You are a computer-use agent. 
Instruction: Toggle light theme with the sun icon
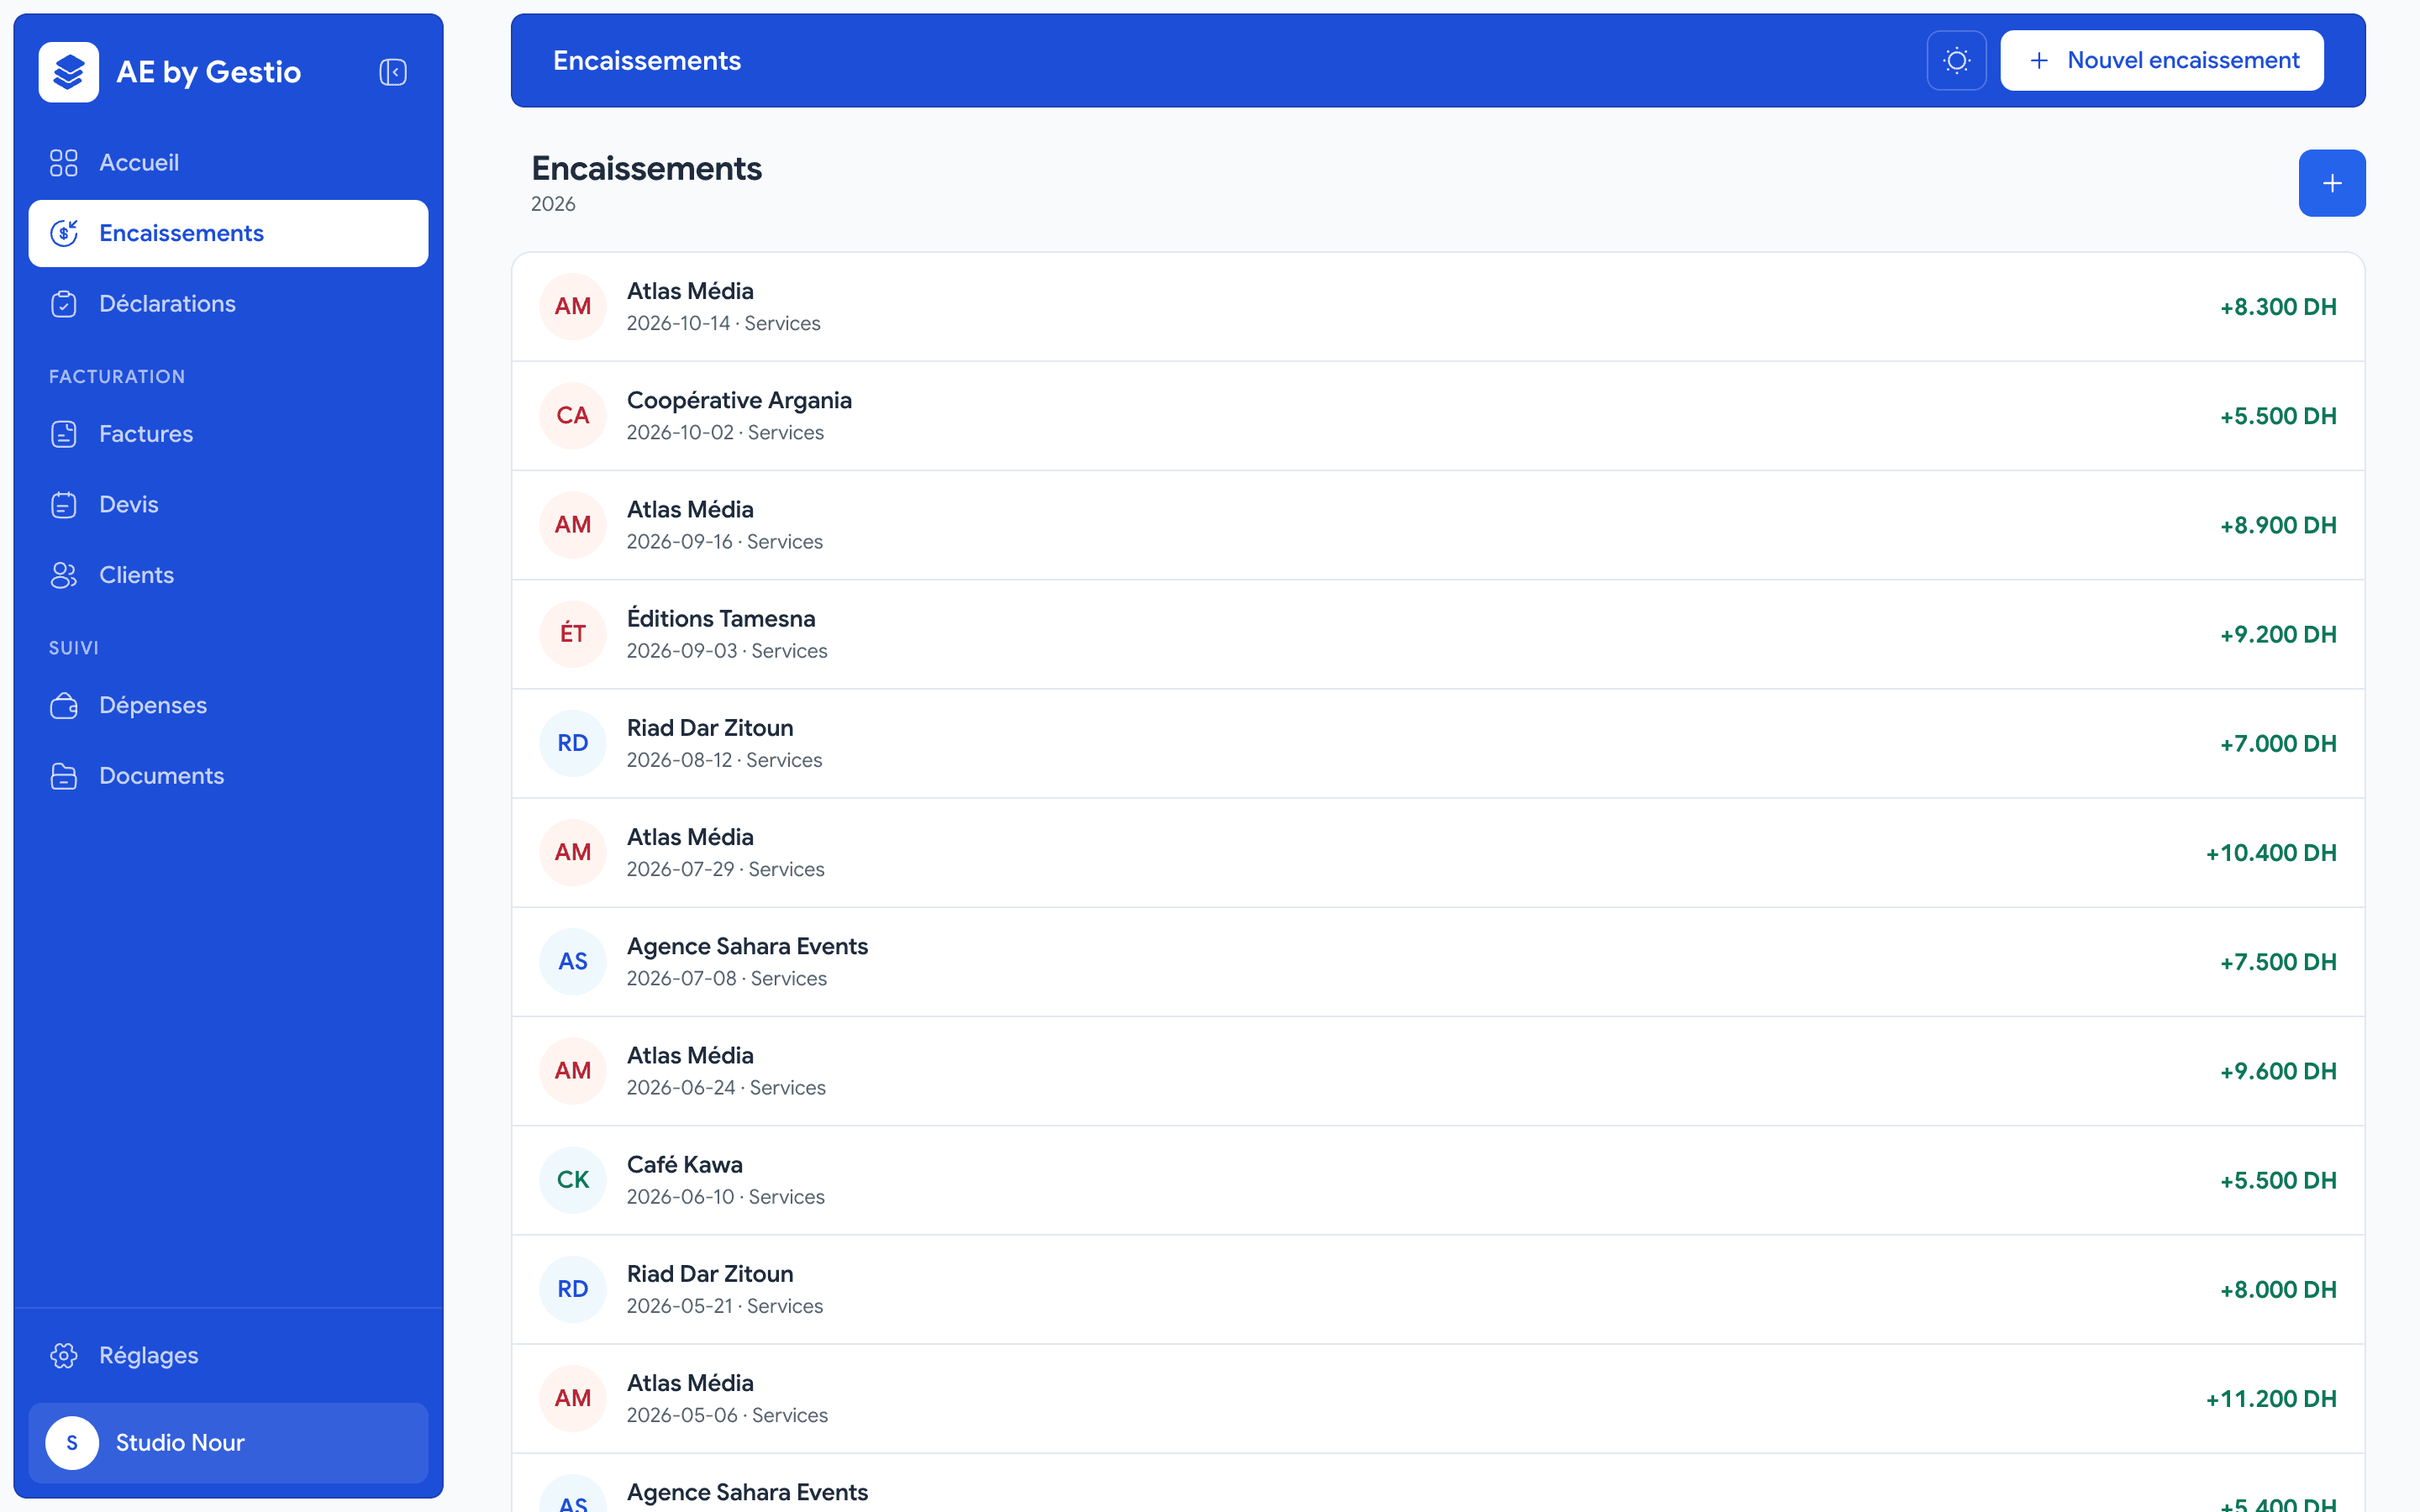point(1956,61)
